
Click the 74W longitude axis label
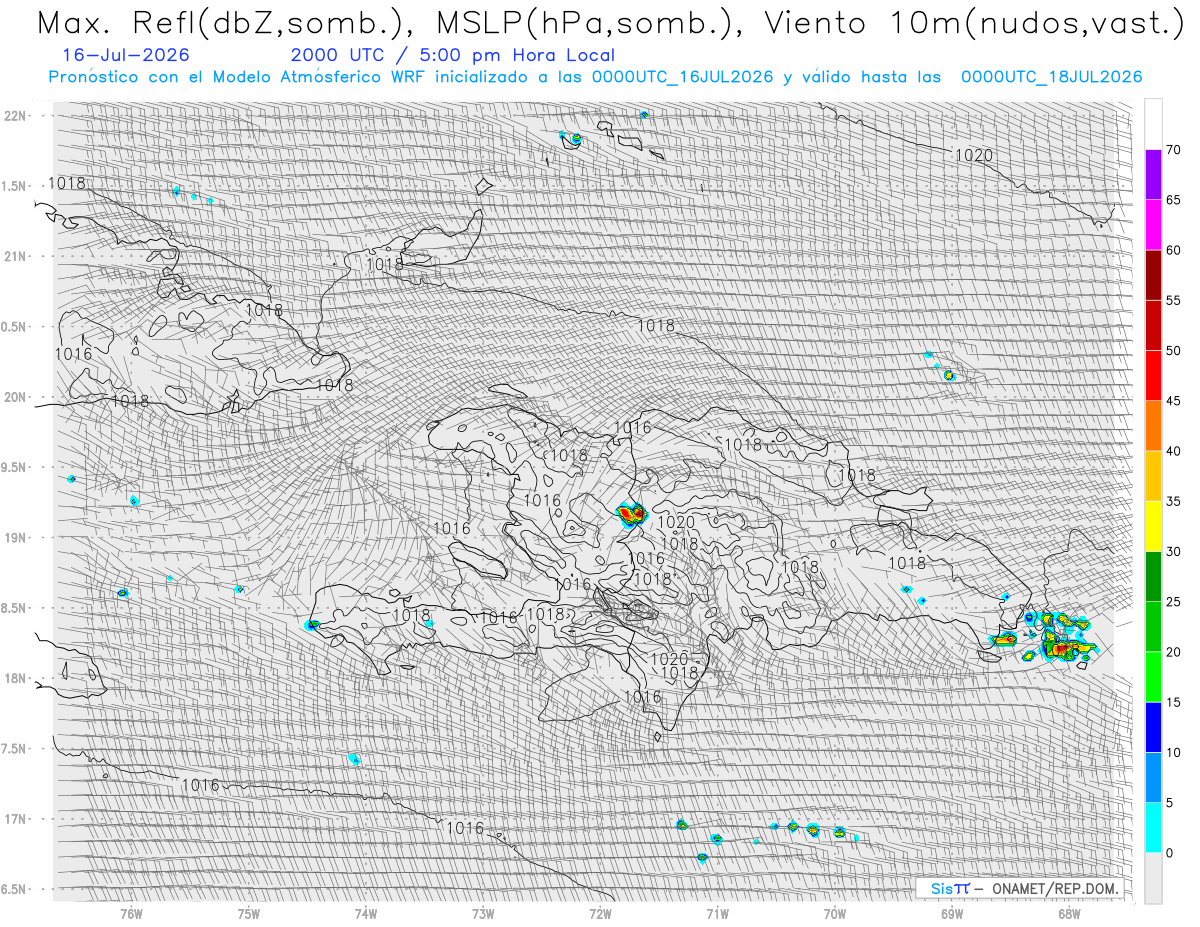[x=365, y=913]
